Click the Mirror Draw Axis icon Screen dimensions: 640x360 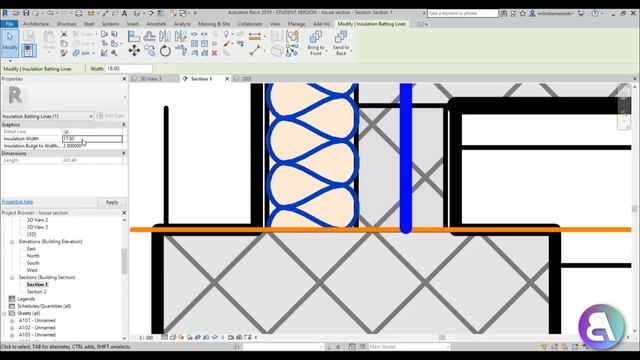(180, 36)
